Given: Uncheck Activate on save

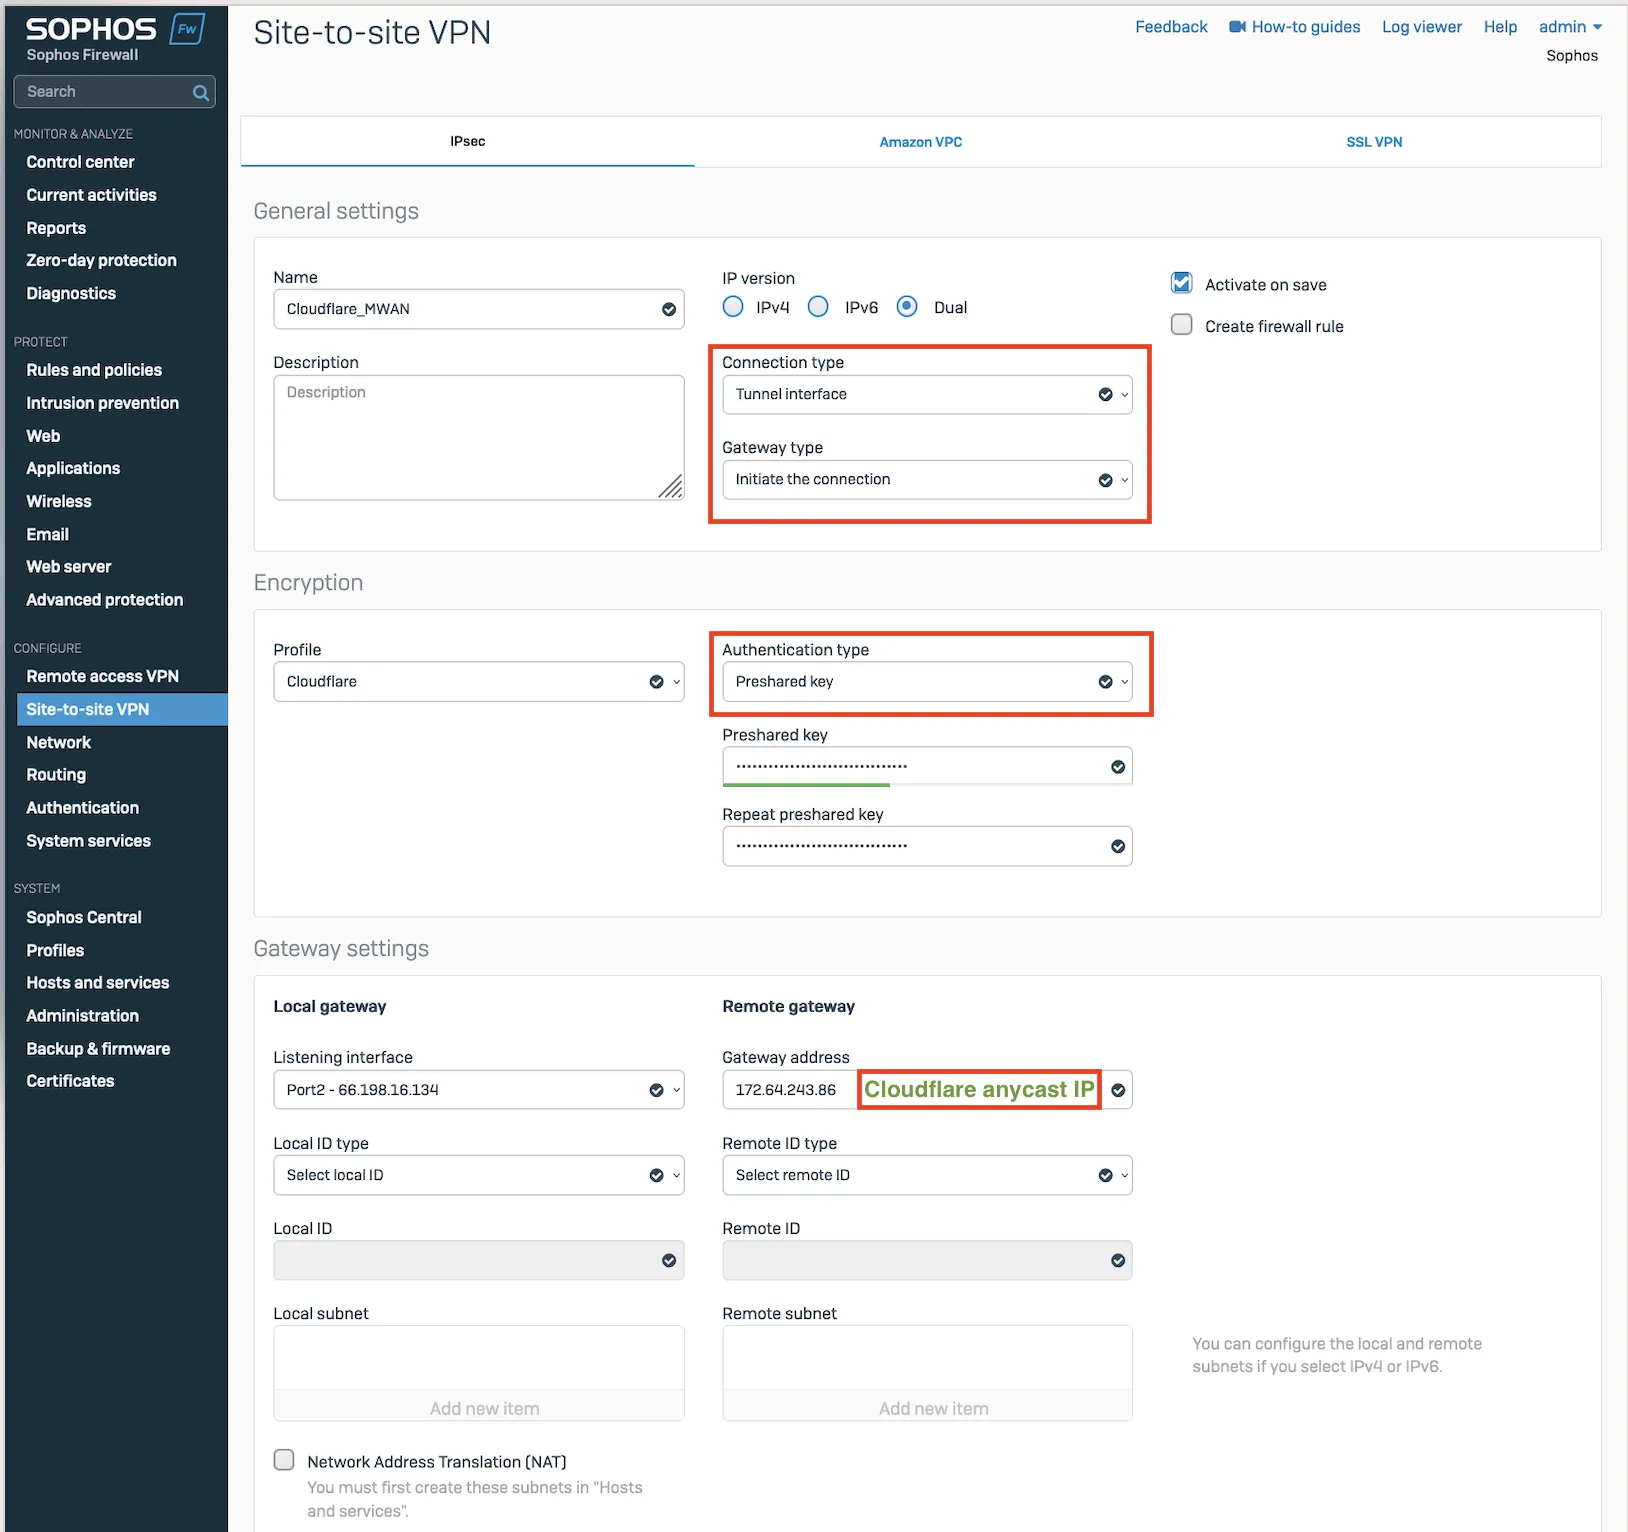Looking at the screenshot, I should point(1181,283).
